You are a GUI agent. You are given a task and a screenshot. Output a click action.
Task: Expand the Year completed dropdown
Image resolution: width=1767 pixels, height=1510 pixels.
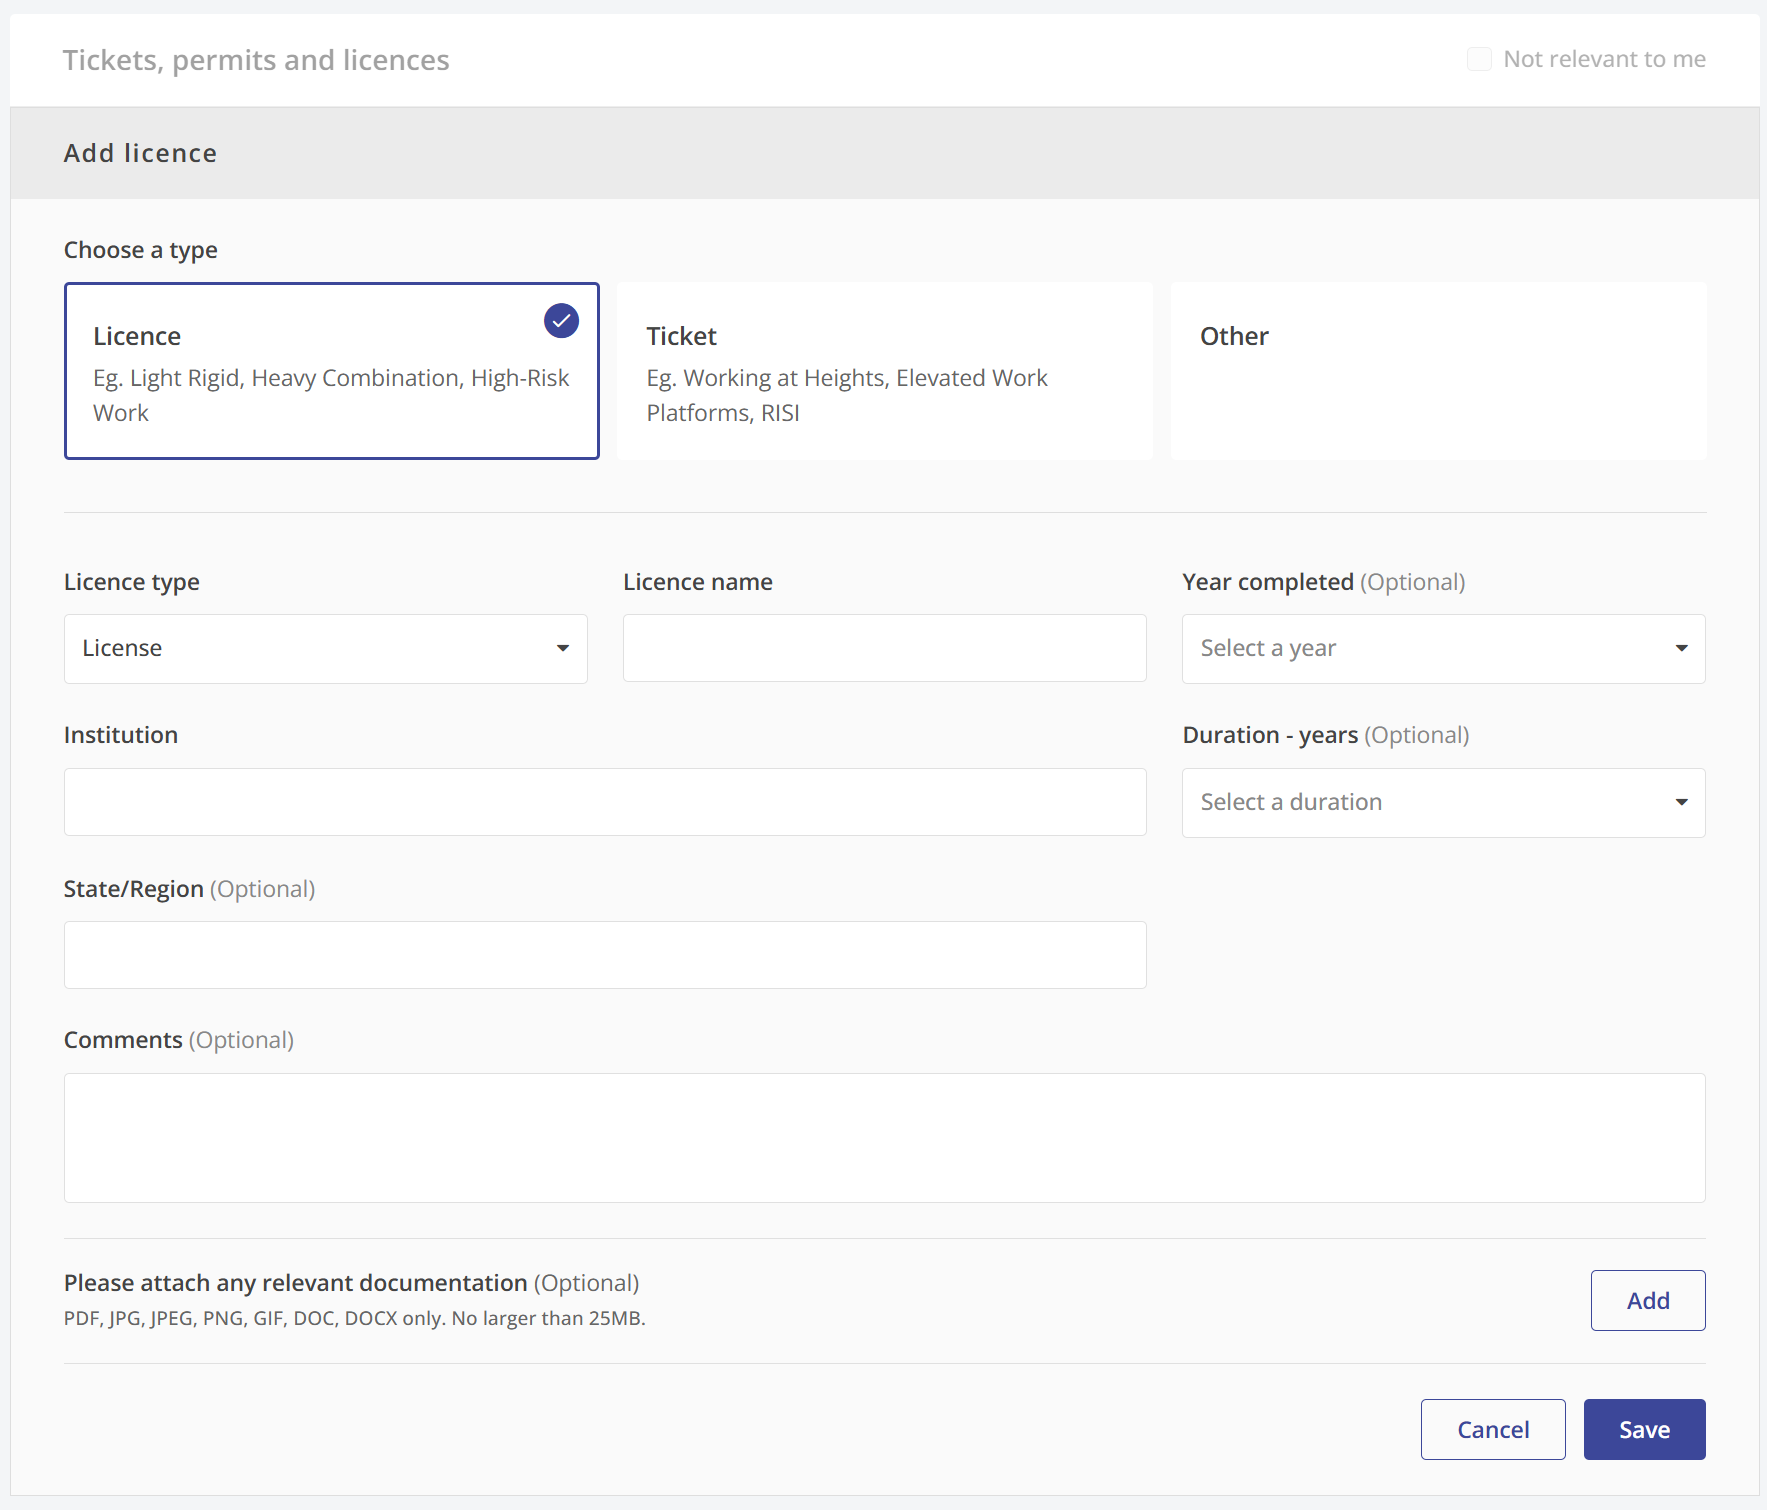1442,649
